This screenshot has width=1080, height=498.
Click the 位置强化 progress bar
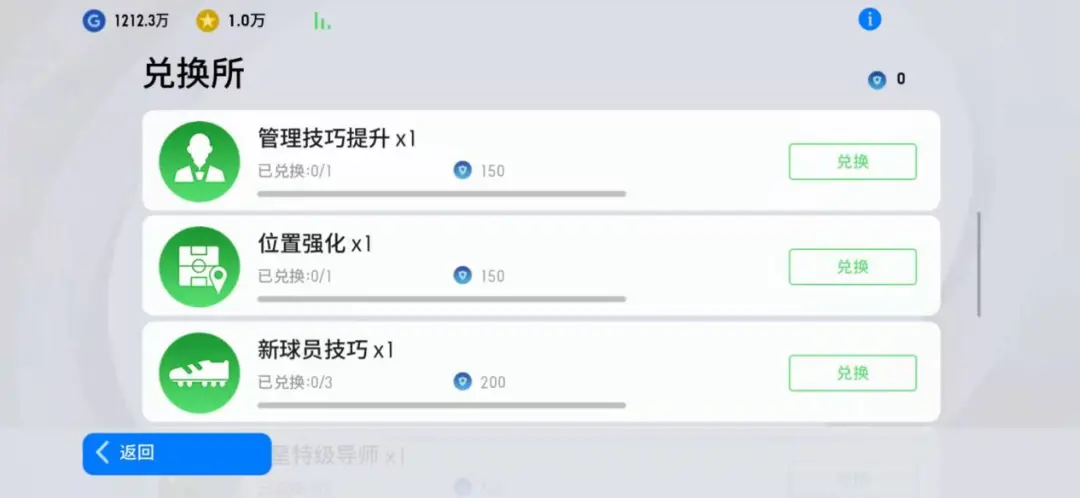point(441,299)
